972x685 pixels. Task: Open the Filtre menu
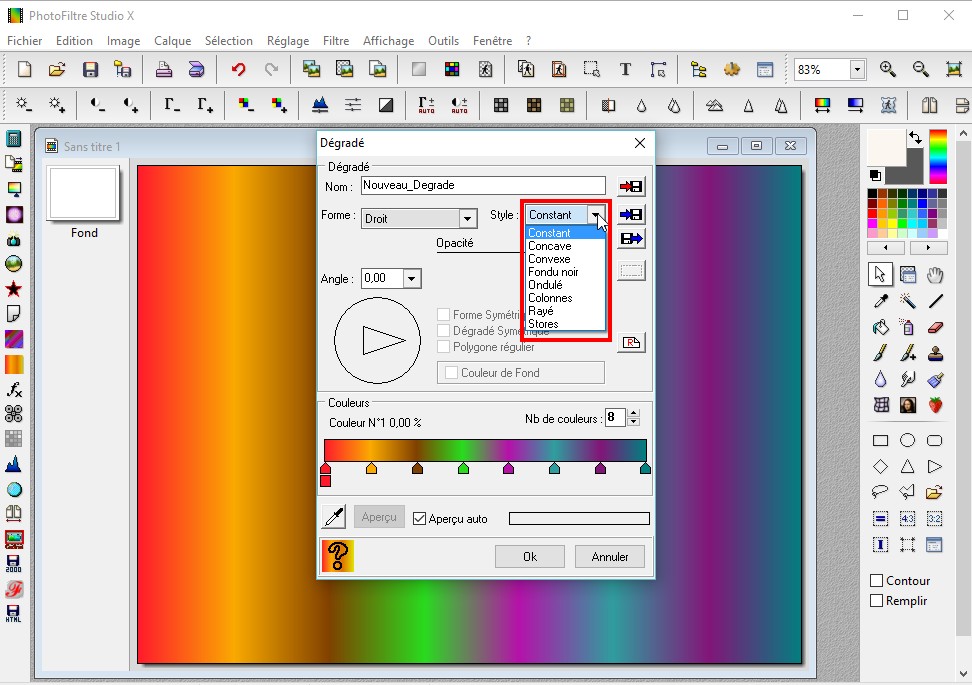click(x=336, y=41)
